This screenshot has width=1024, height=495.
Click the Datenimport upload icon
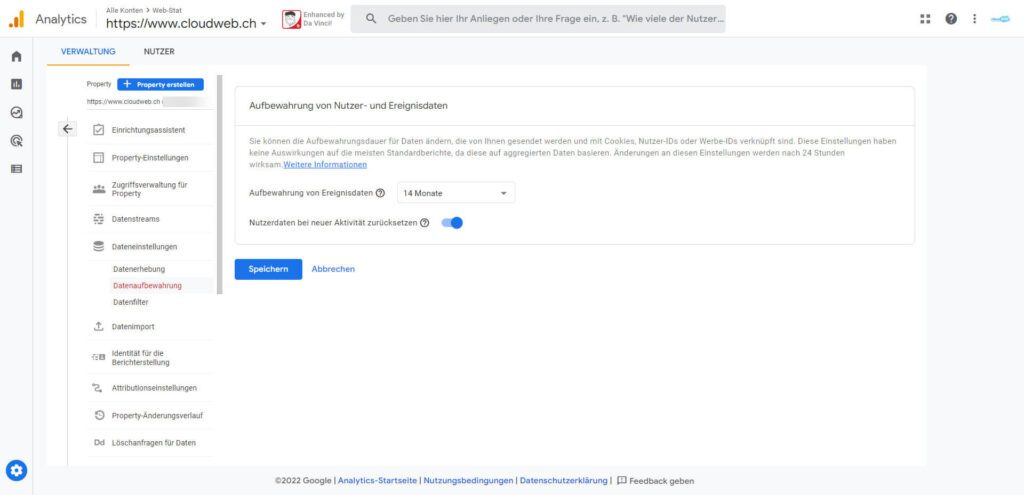[99, 327]
